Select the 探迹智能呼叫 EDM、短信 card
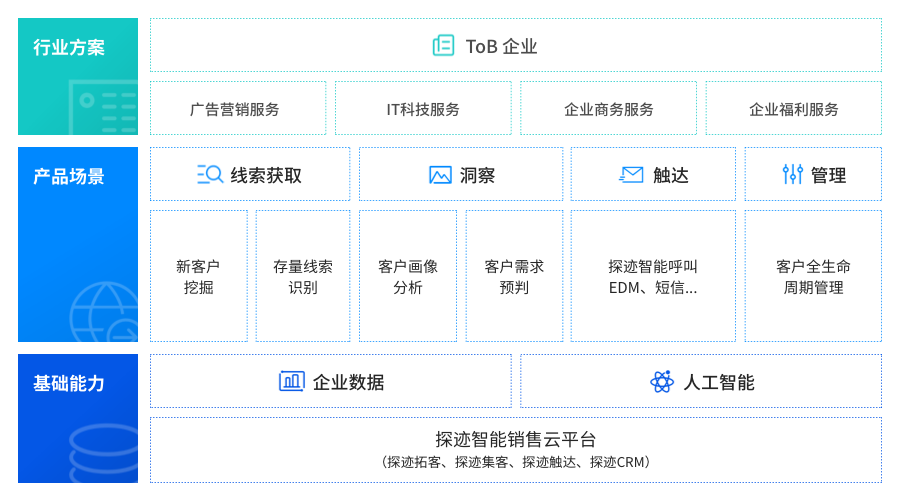 (653, 276)
